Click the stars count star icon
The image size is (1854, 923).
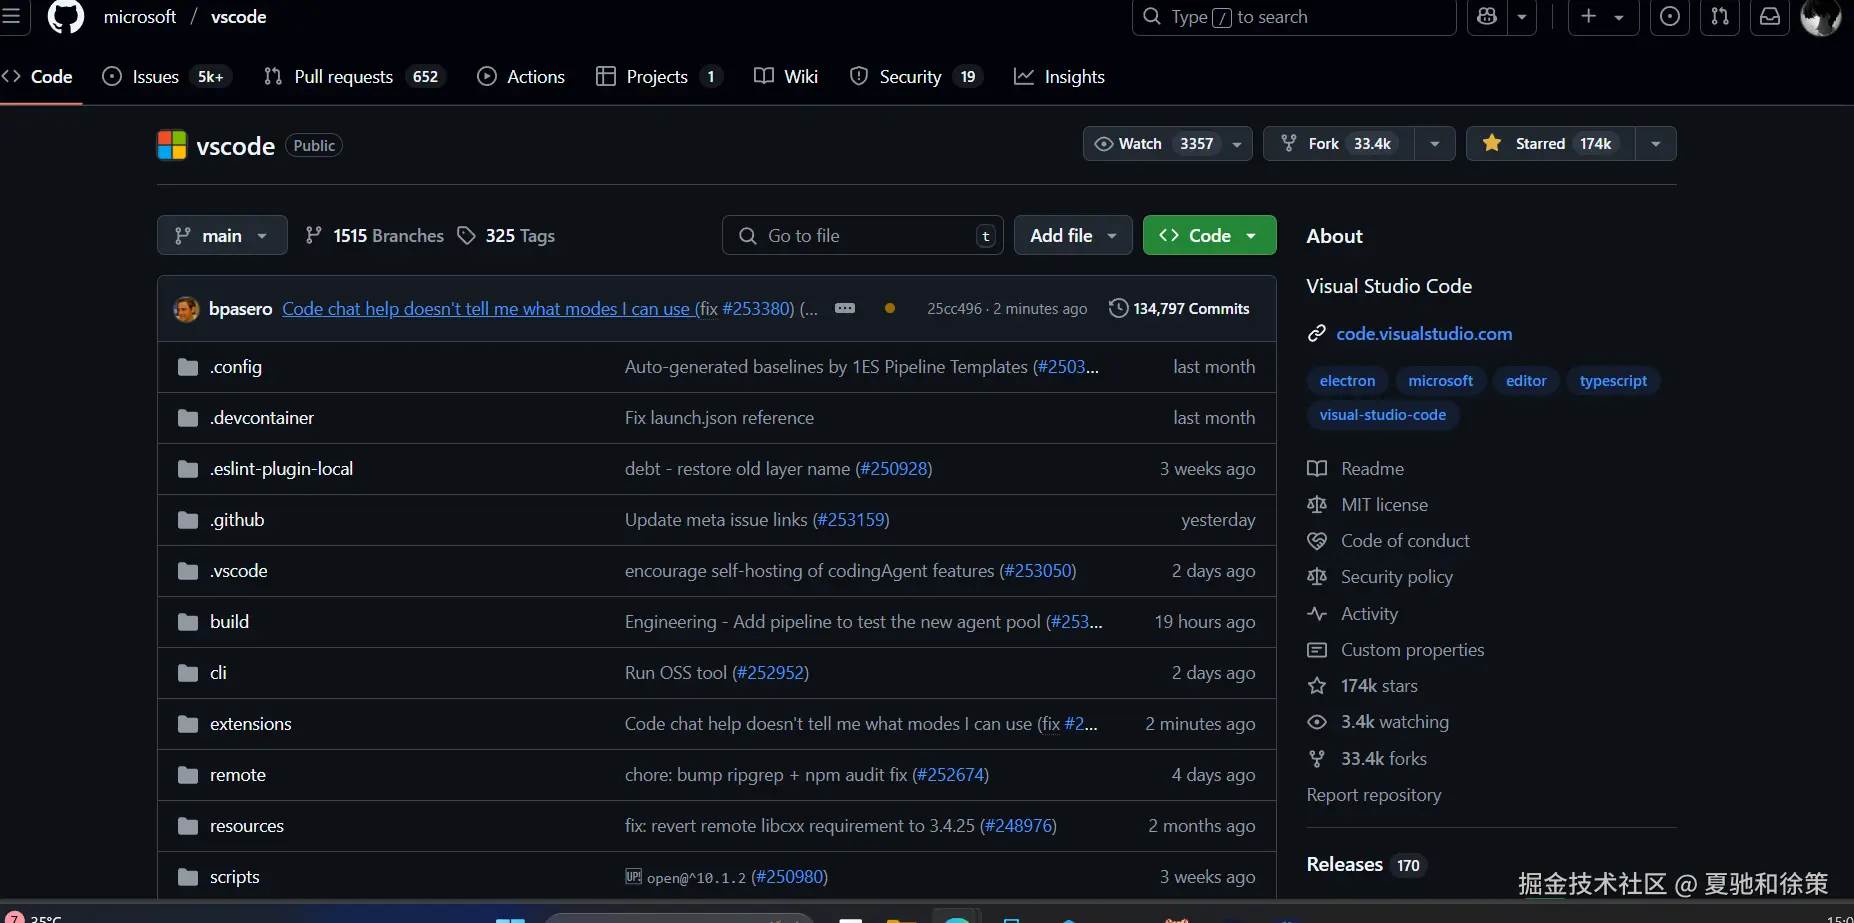[x=1317, y=686]
